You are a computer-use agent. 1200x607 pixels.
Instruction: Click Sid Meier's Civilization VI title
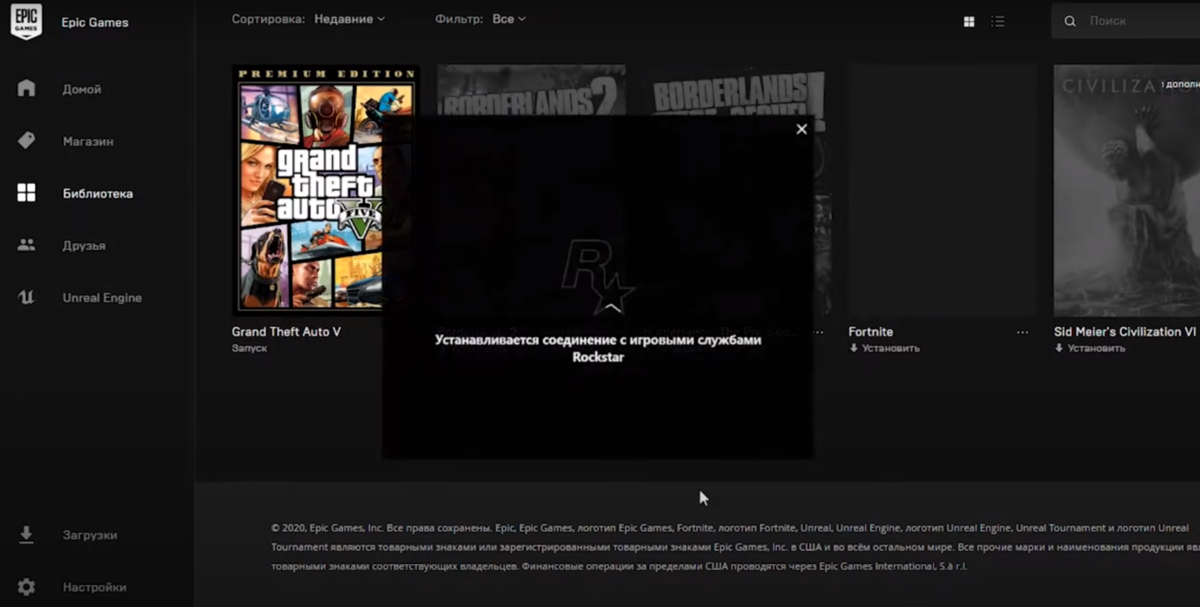point(1125,331)
